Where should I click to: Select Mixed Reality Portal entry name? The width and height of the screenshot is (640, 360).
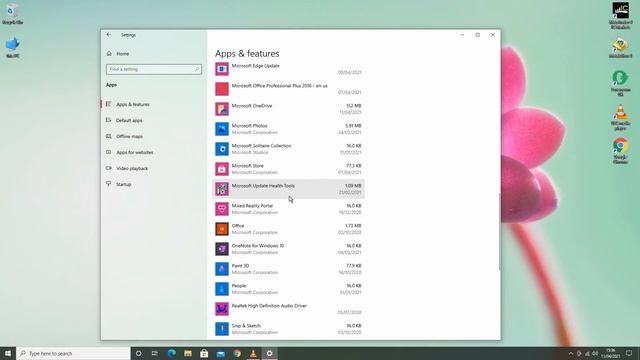(252, 206)
